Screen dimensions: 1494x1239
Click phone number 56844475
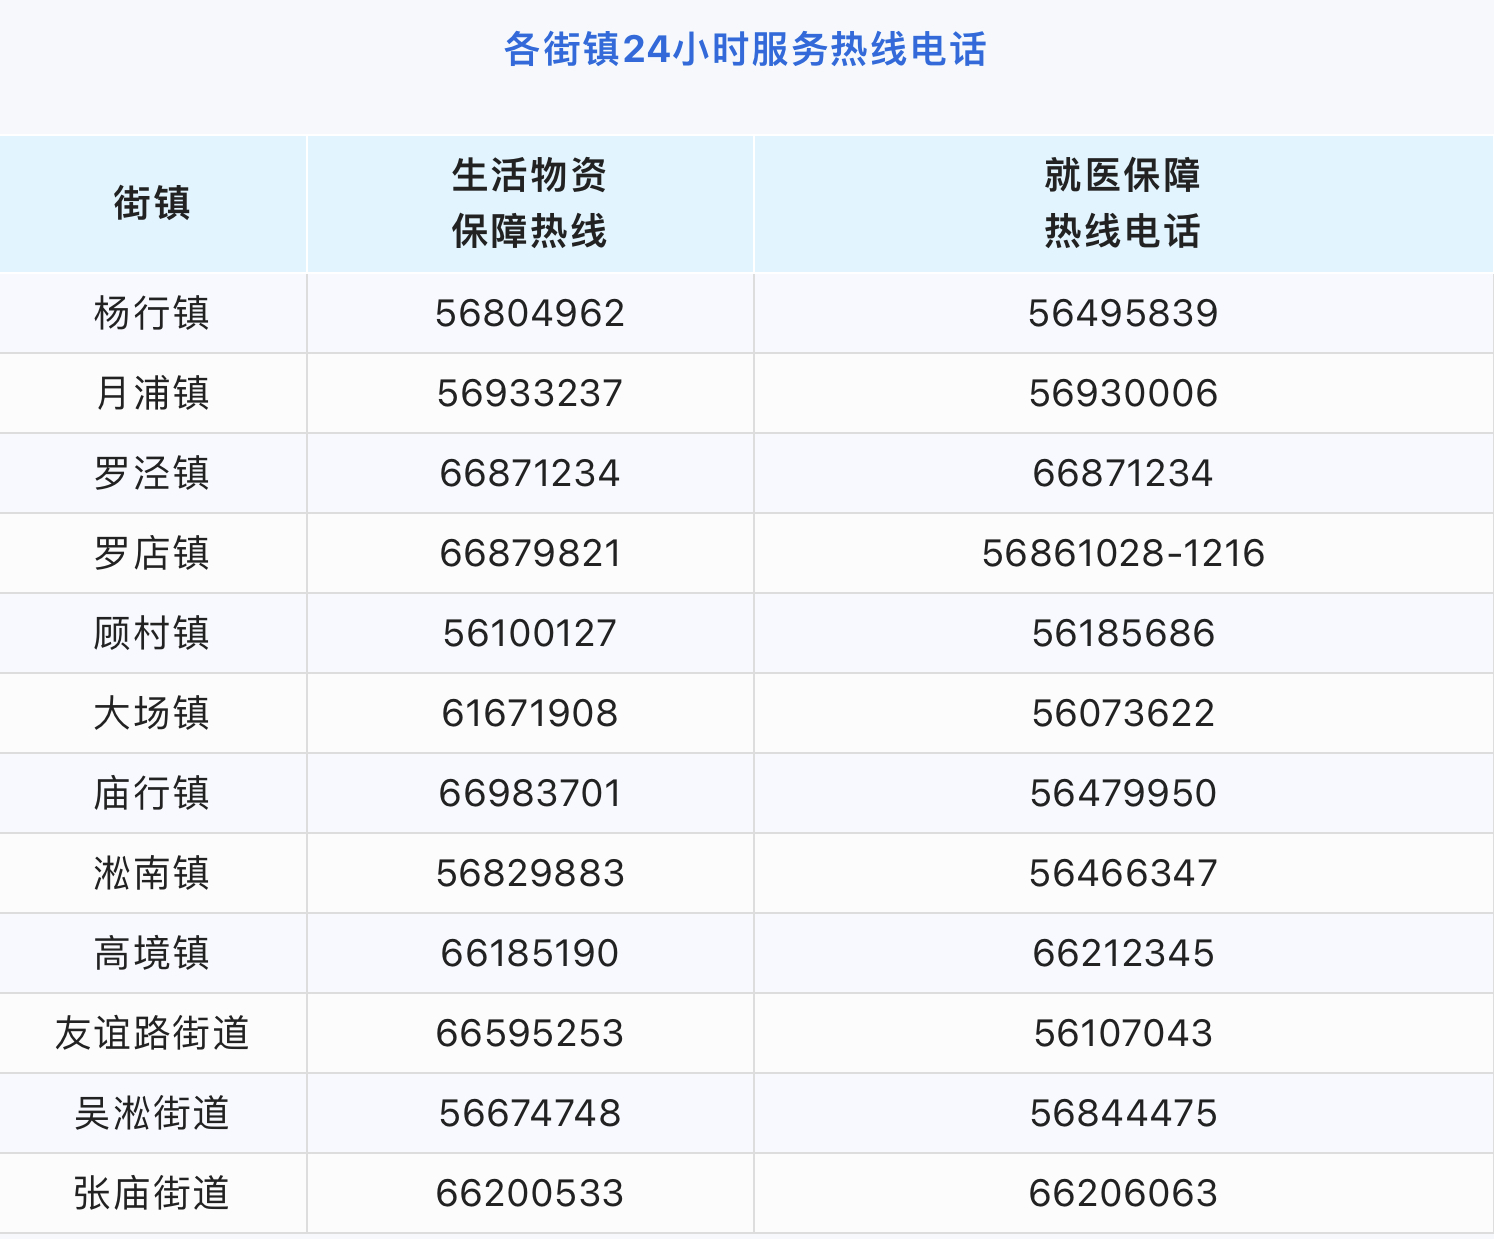pos(1123,1113)
